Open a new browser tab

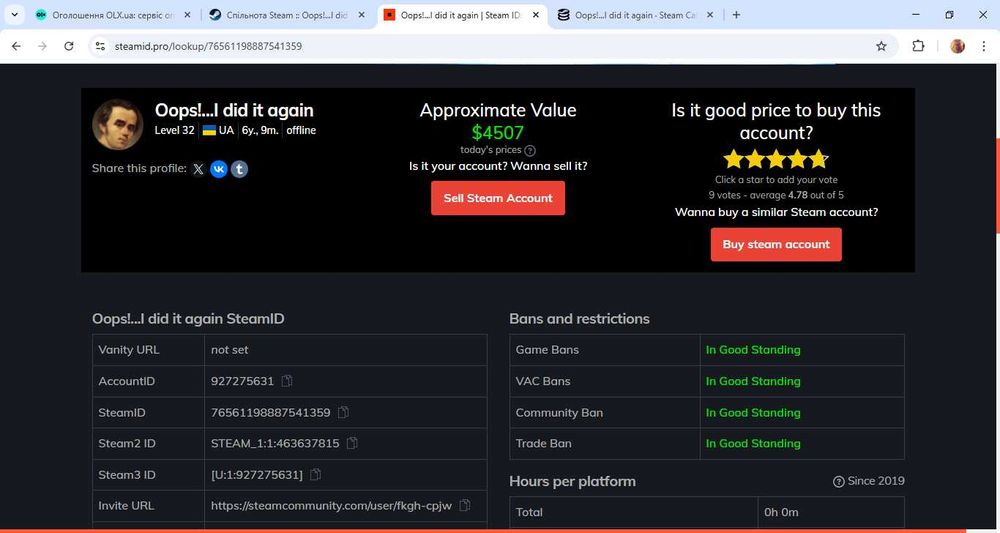(736, 15)
